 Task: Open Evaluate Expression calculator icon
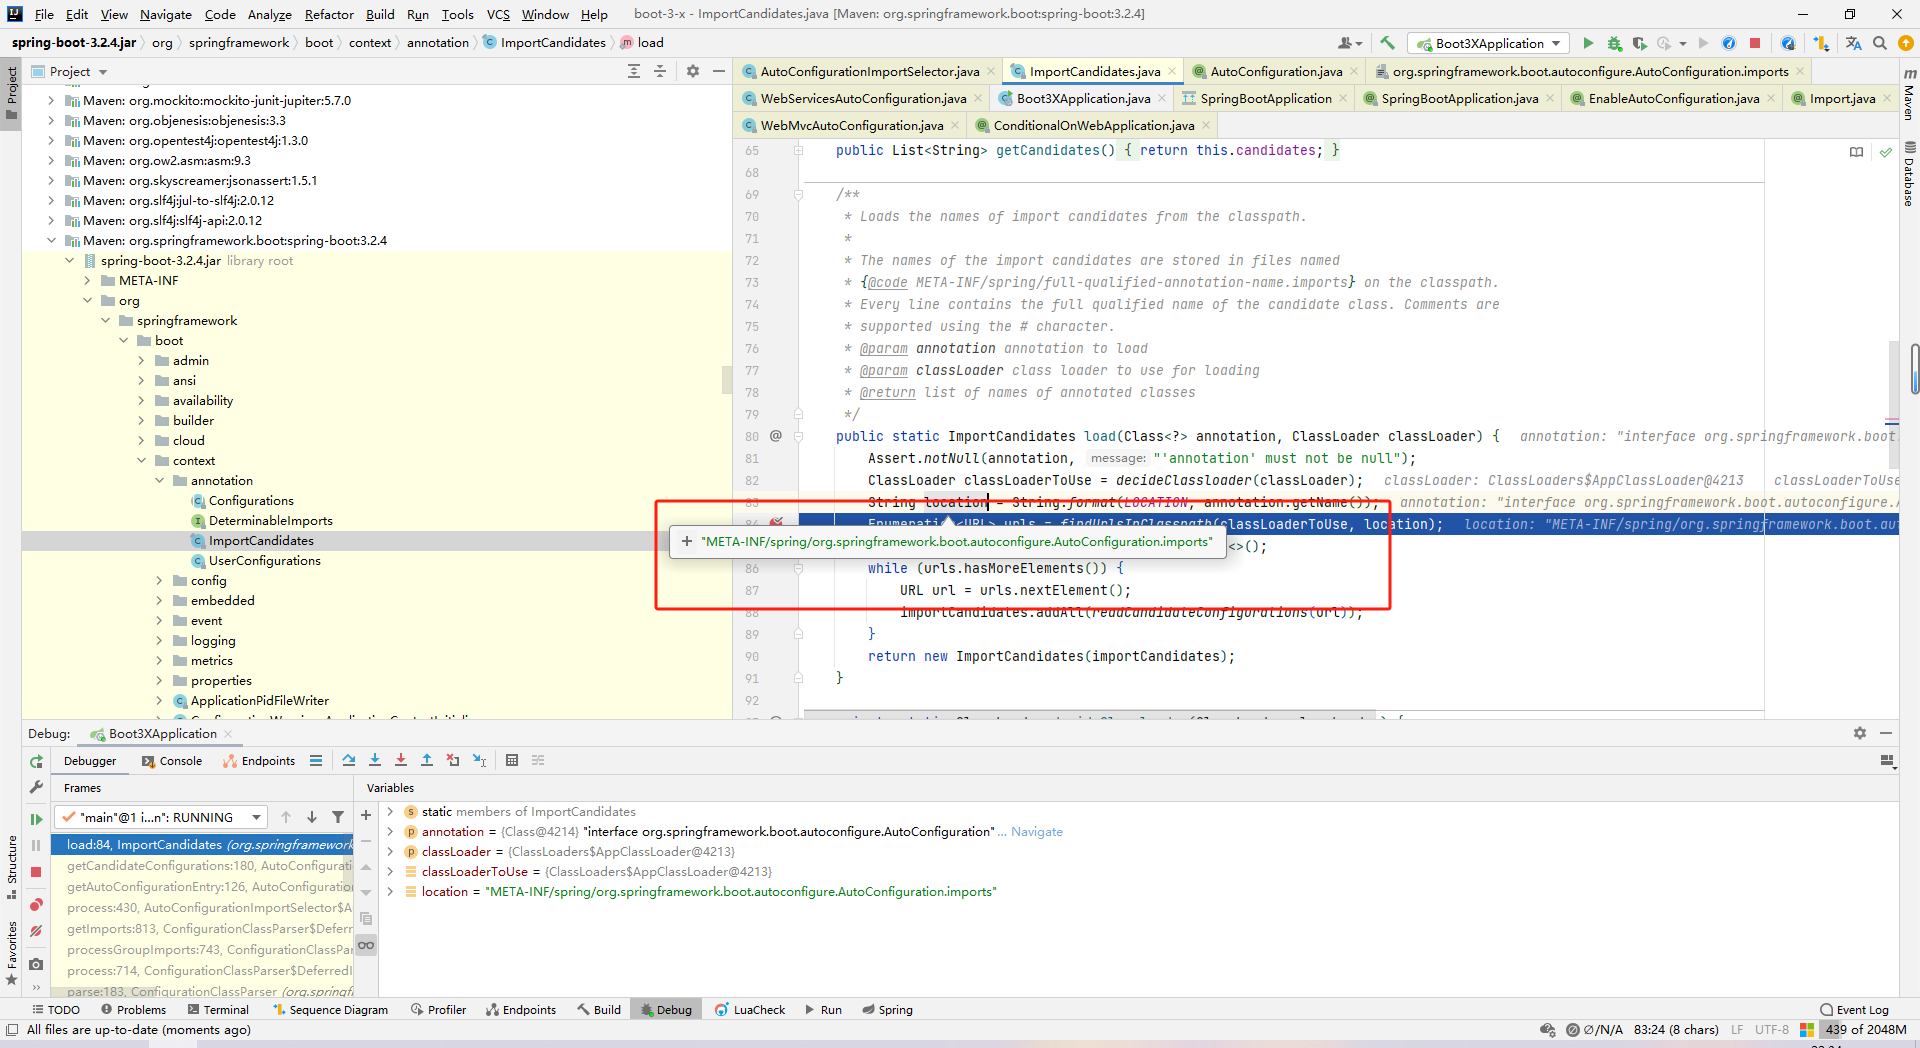click(512, 760)
